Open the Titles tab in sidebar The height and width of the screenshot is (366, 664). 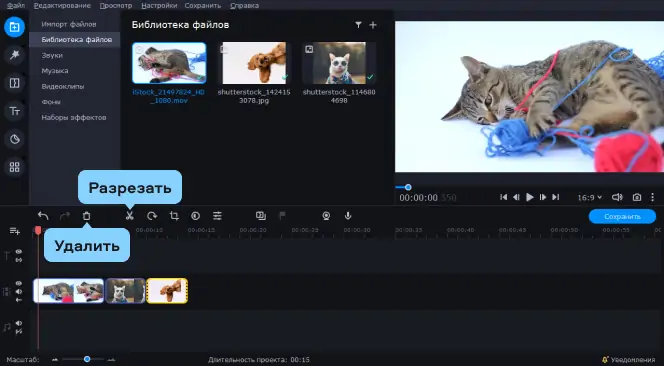click(14, 111)
